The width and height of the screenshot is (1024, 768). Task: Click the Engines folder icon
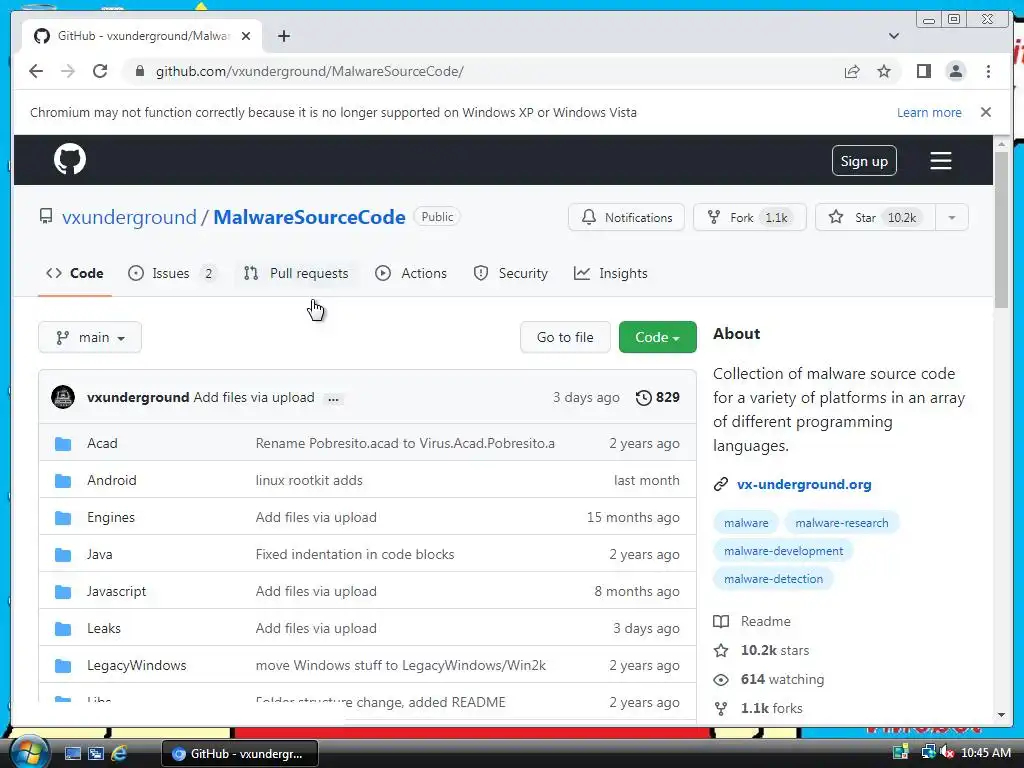[x=63, y=518]
